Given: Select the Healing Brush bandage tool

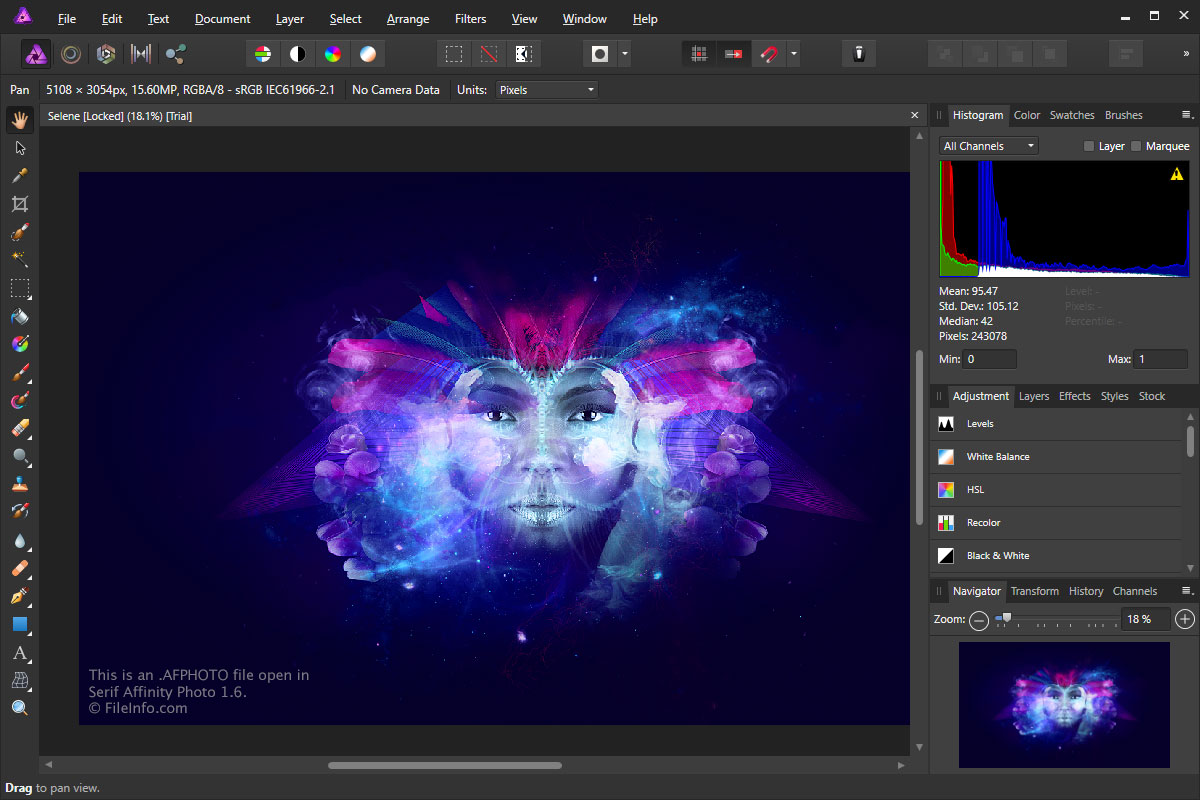Looking at the screenshot, I should pos(20,569).
